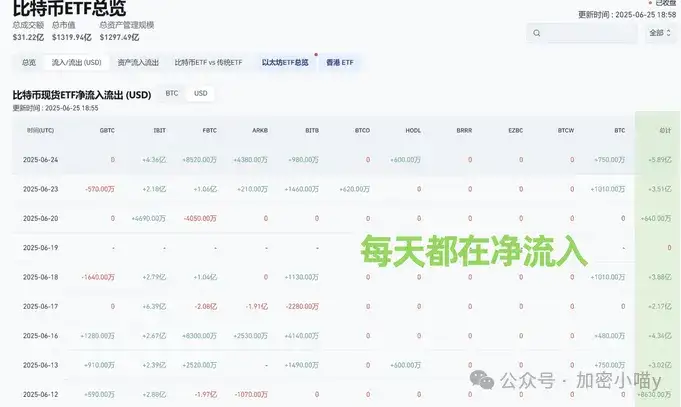The image size is (681, 407).
Task: Click the BTCW column header
Action: point(566,130)
